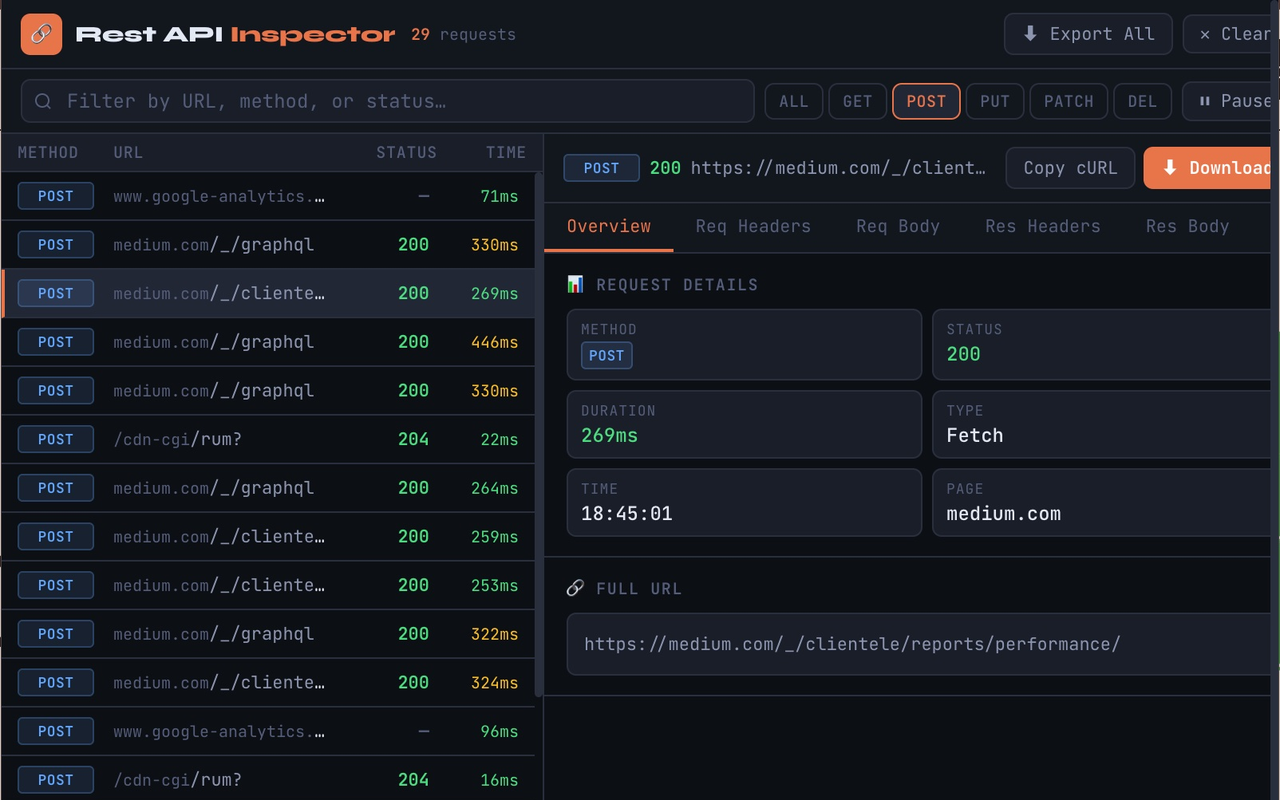Click the search magnifier icon in filter bar
Screen dimensions: 1280x800
pos(43,101)
